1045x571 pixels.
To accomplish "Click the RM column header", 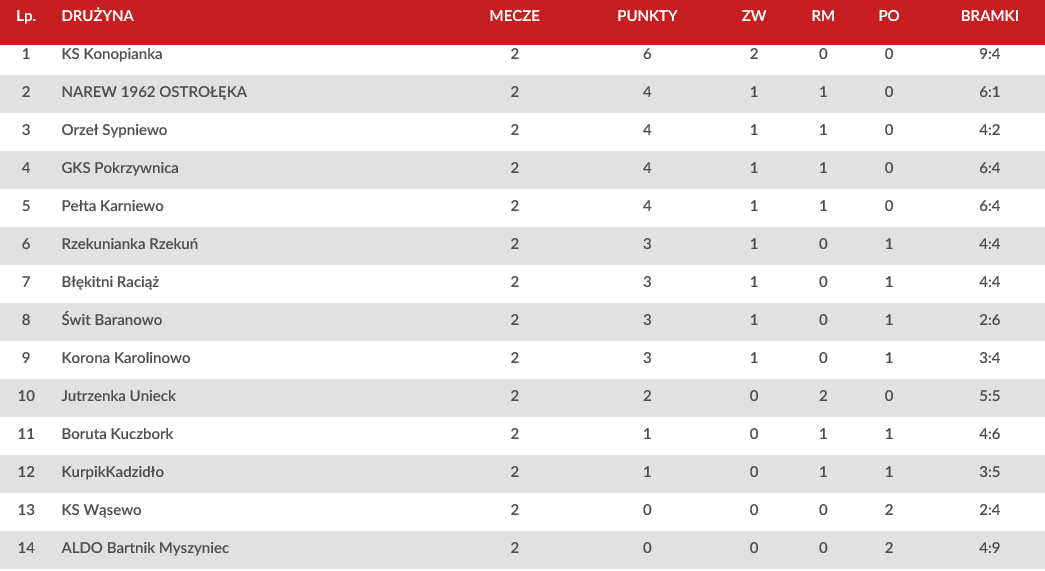I will point(823,16).
